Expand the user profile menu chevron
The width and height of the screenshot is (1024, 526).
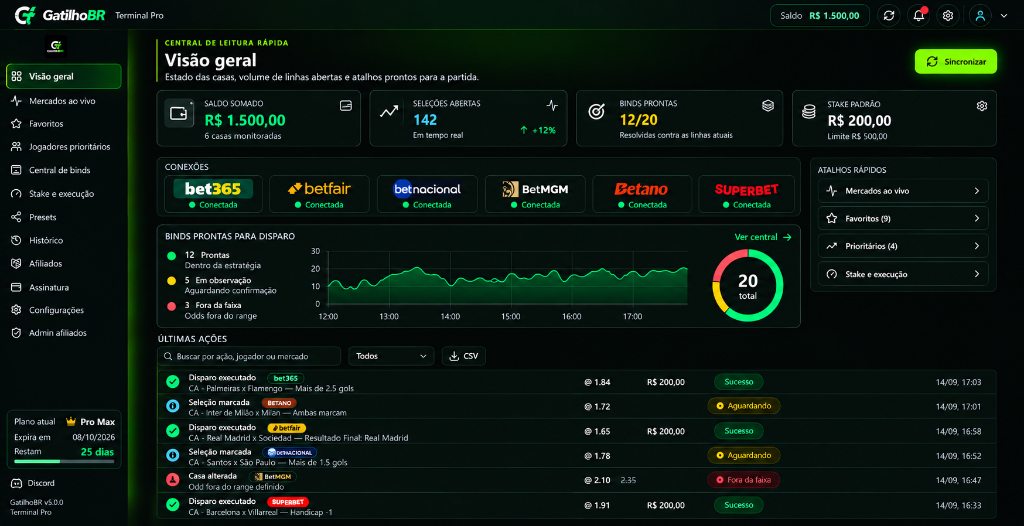(x=1004, y=16)
